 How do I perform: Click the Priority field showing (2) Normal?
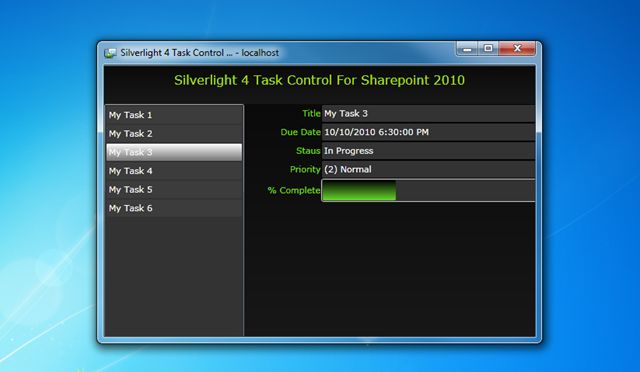[428, 169]
